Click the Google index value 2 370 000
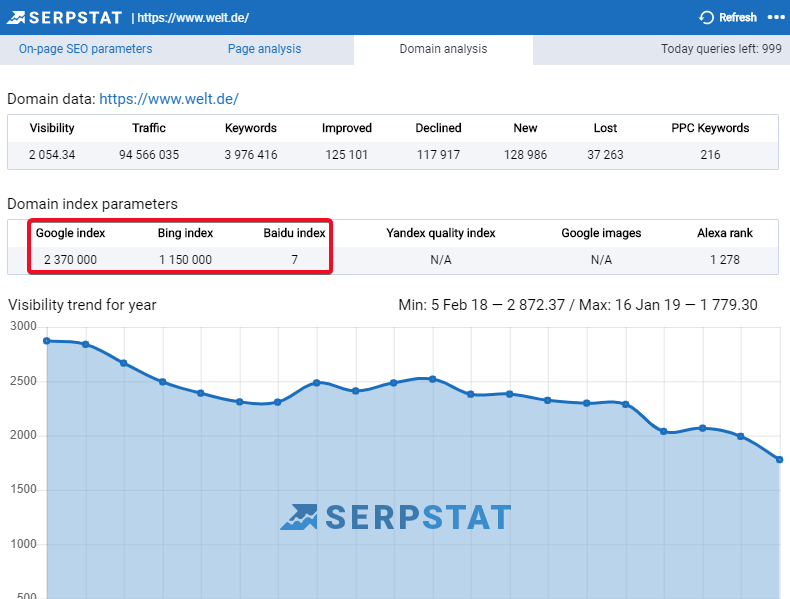The height and width of the screenshot is (599, 790). click(71, 260)
